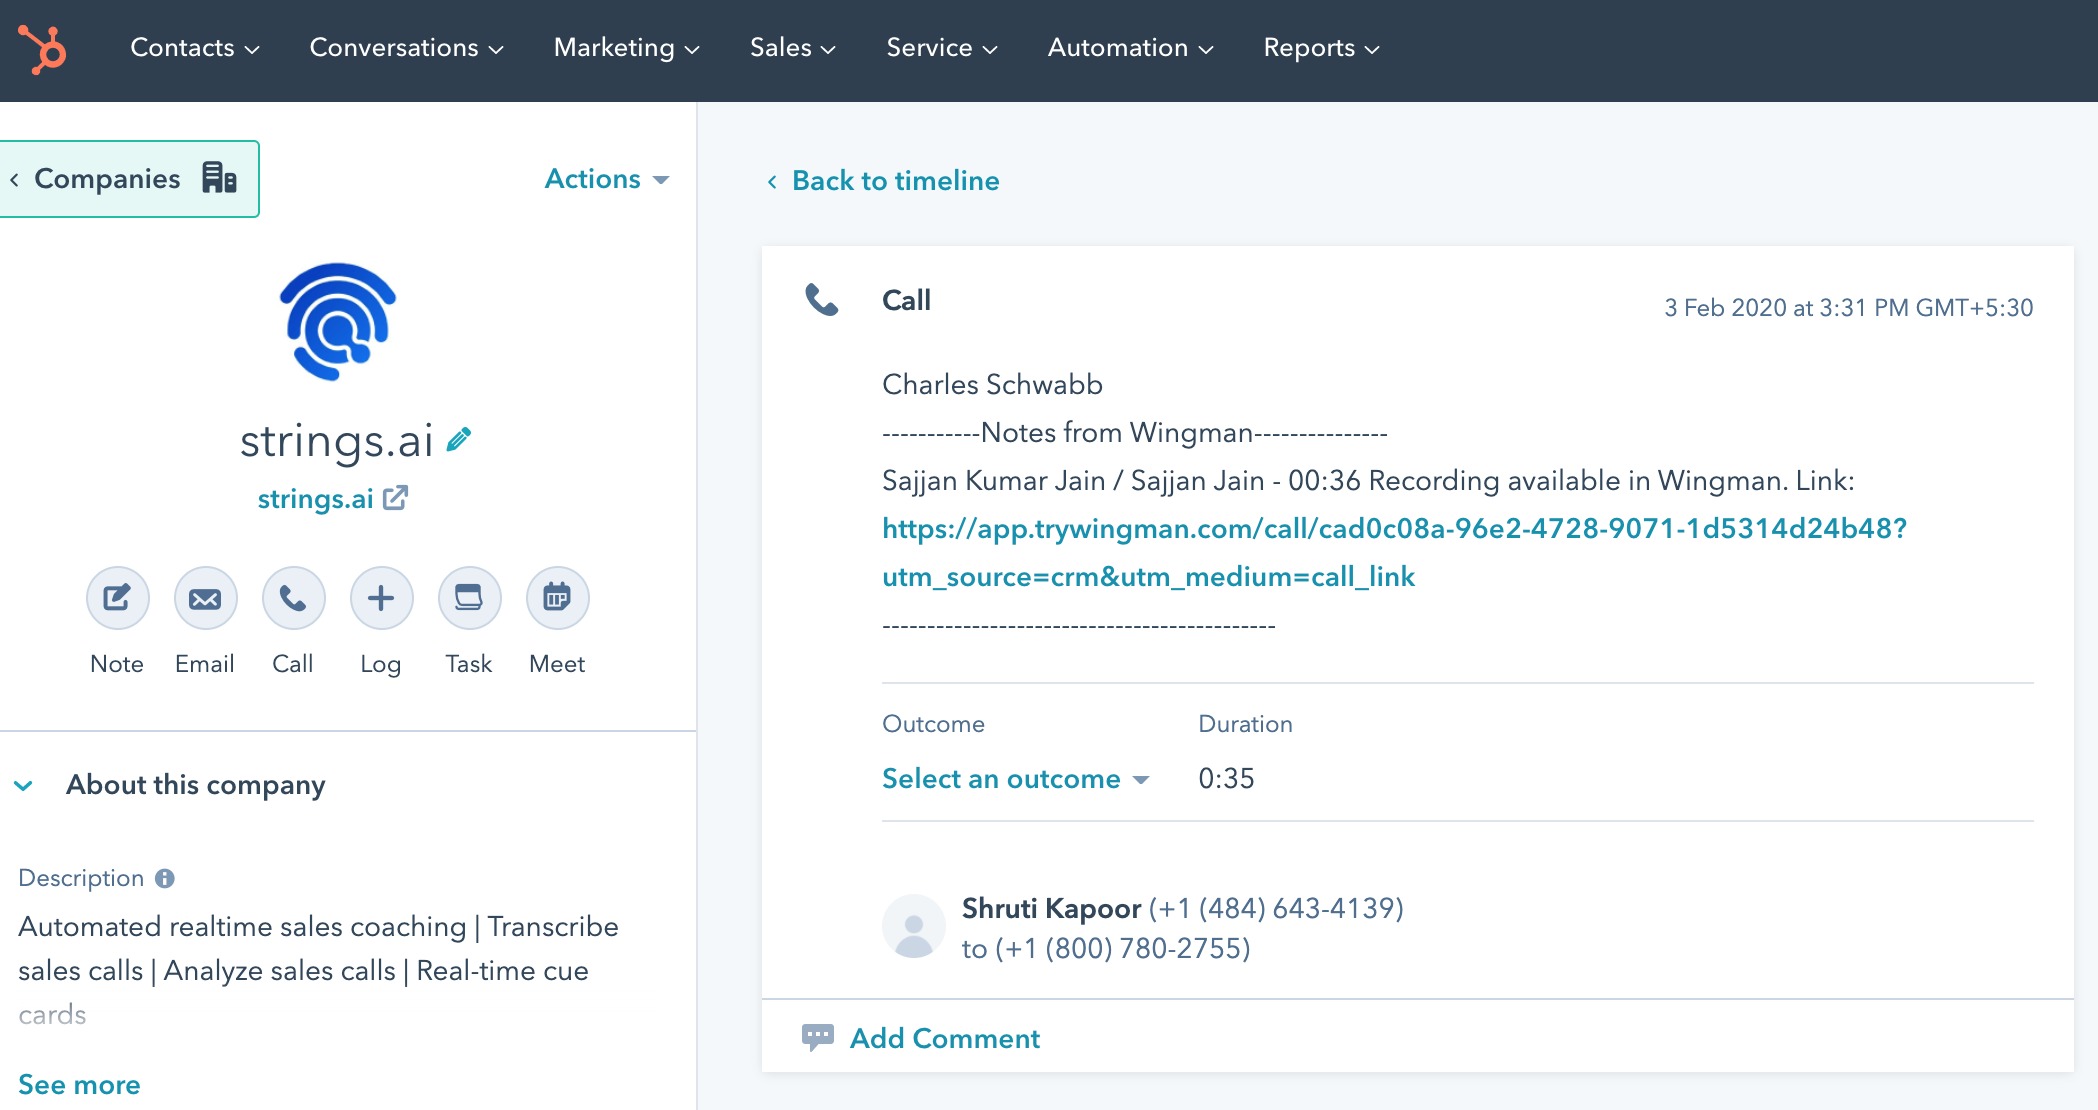
Task: Click the Call phone icon in card
Action: 822,300
